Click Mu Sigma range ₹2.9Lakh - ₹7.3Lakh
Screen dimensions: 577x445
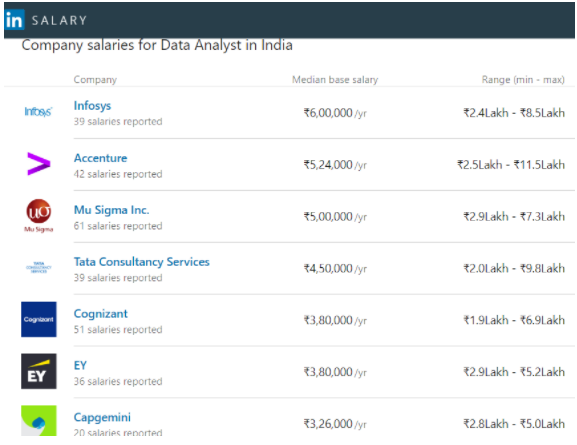point(514,216)
